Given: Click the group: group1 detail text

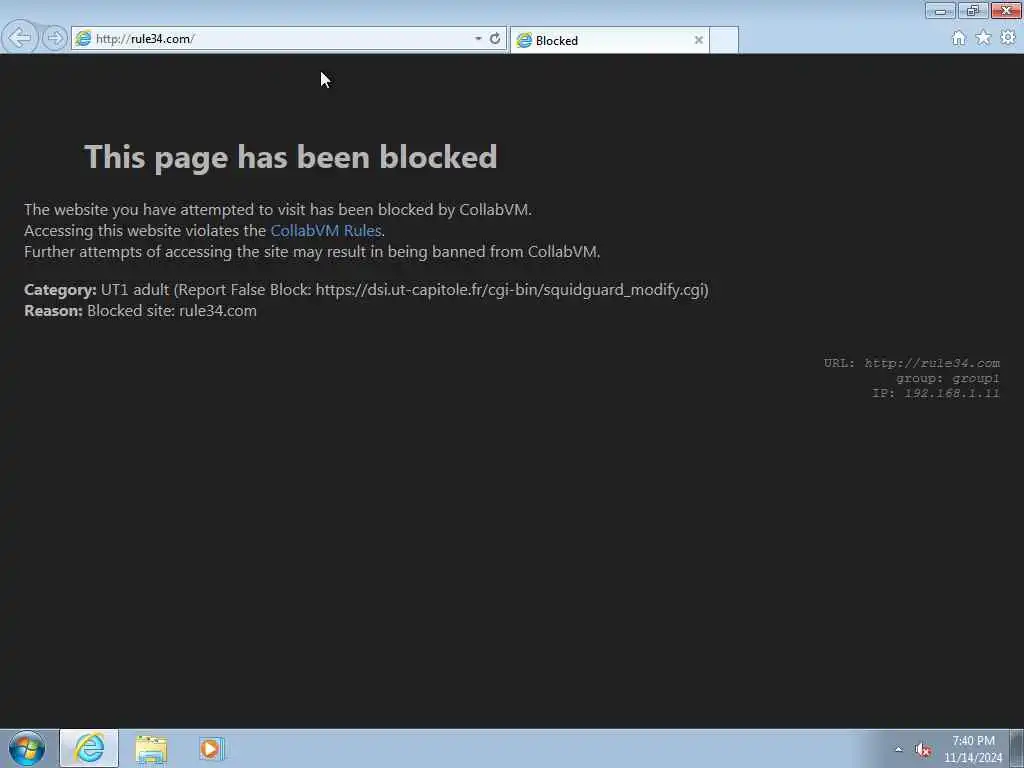Looking at the screenshot, I should tap(948, 378).
